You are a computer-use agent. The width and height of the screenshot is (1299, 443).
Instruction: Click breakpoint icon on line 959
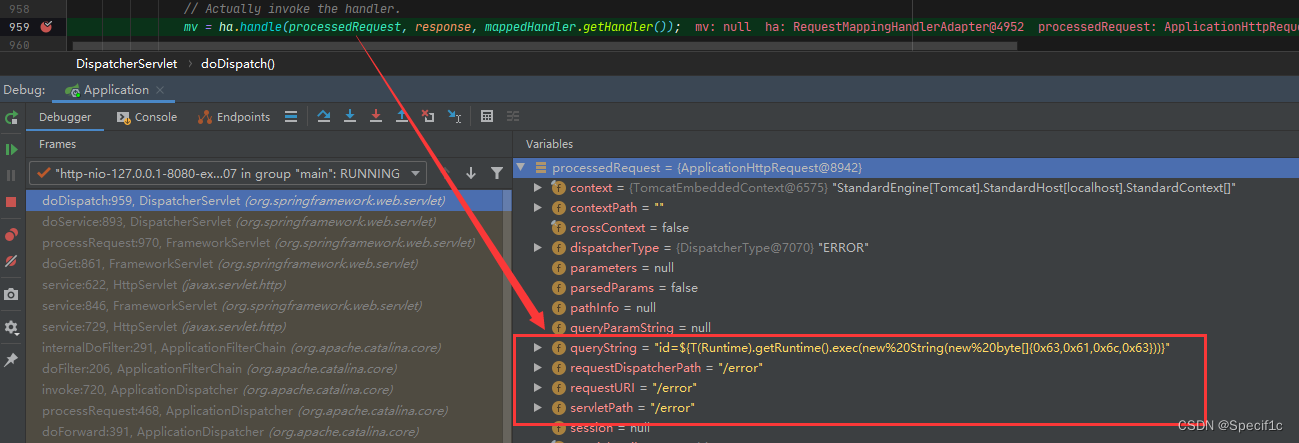pyautogui.click(x=46, y=27)
